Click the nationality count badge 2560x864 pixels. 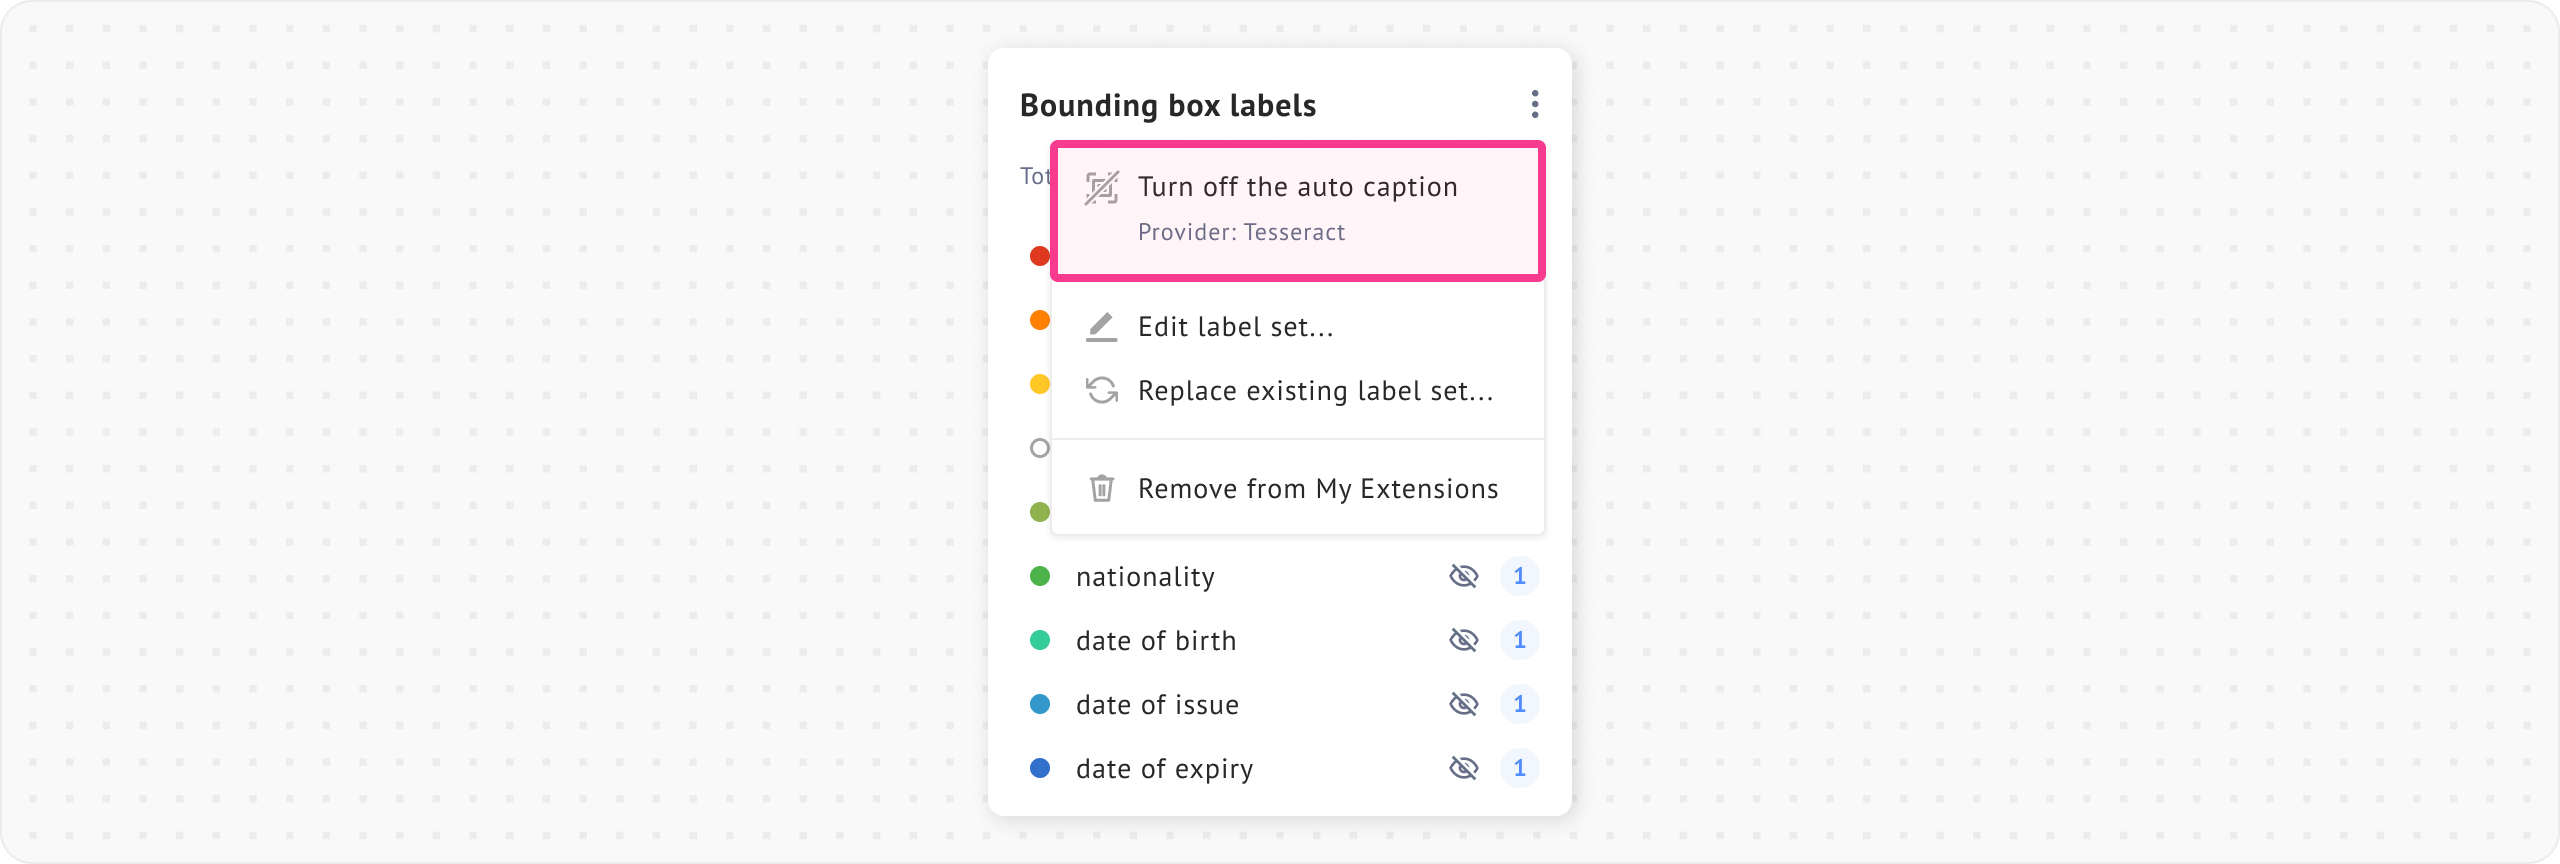pyautogui.click(x=1519, y=576)
